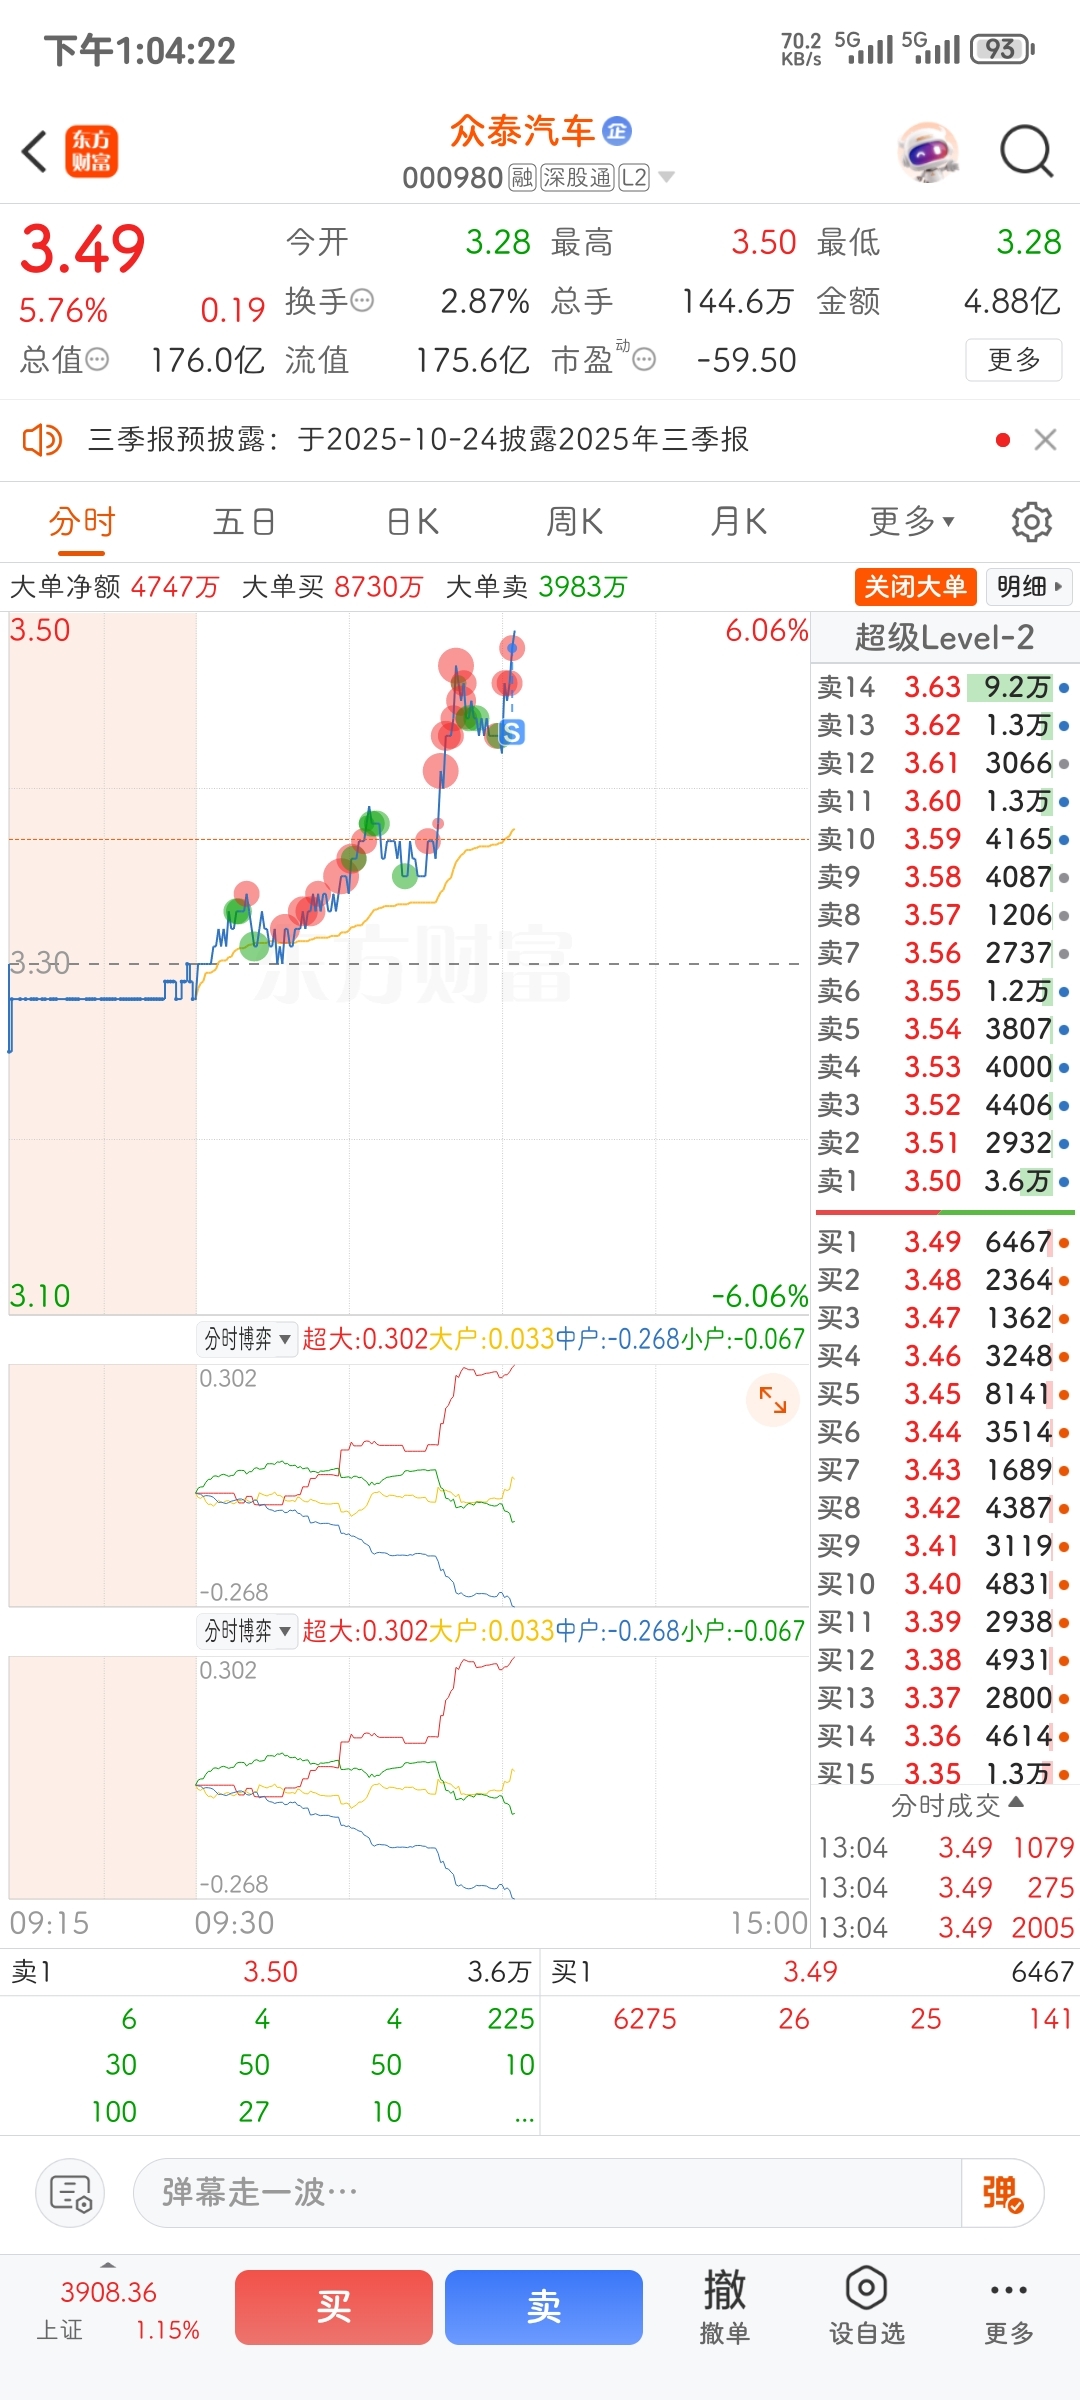Open the 东方财富 logo icon
This screenshot has height=2400, width=1080.
pos(92,151)
